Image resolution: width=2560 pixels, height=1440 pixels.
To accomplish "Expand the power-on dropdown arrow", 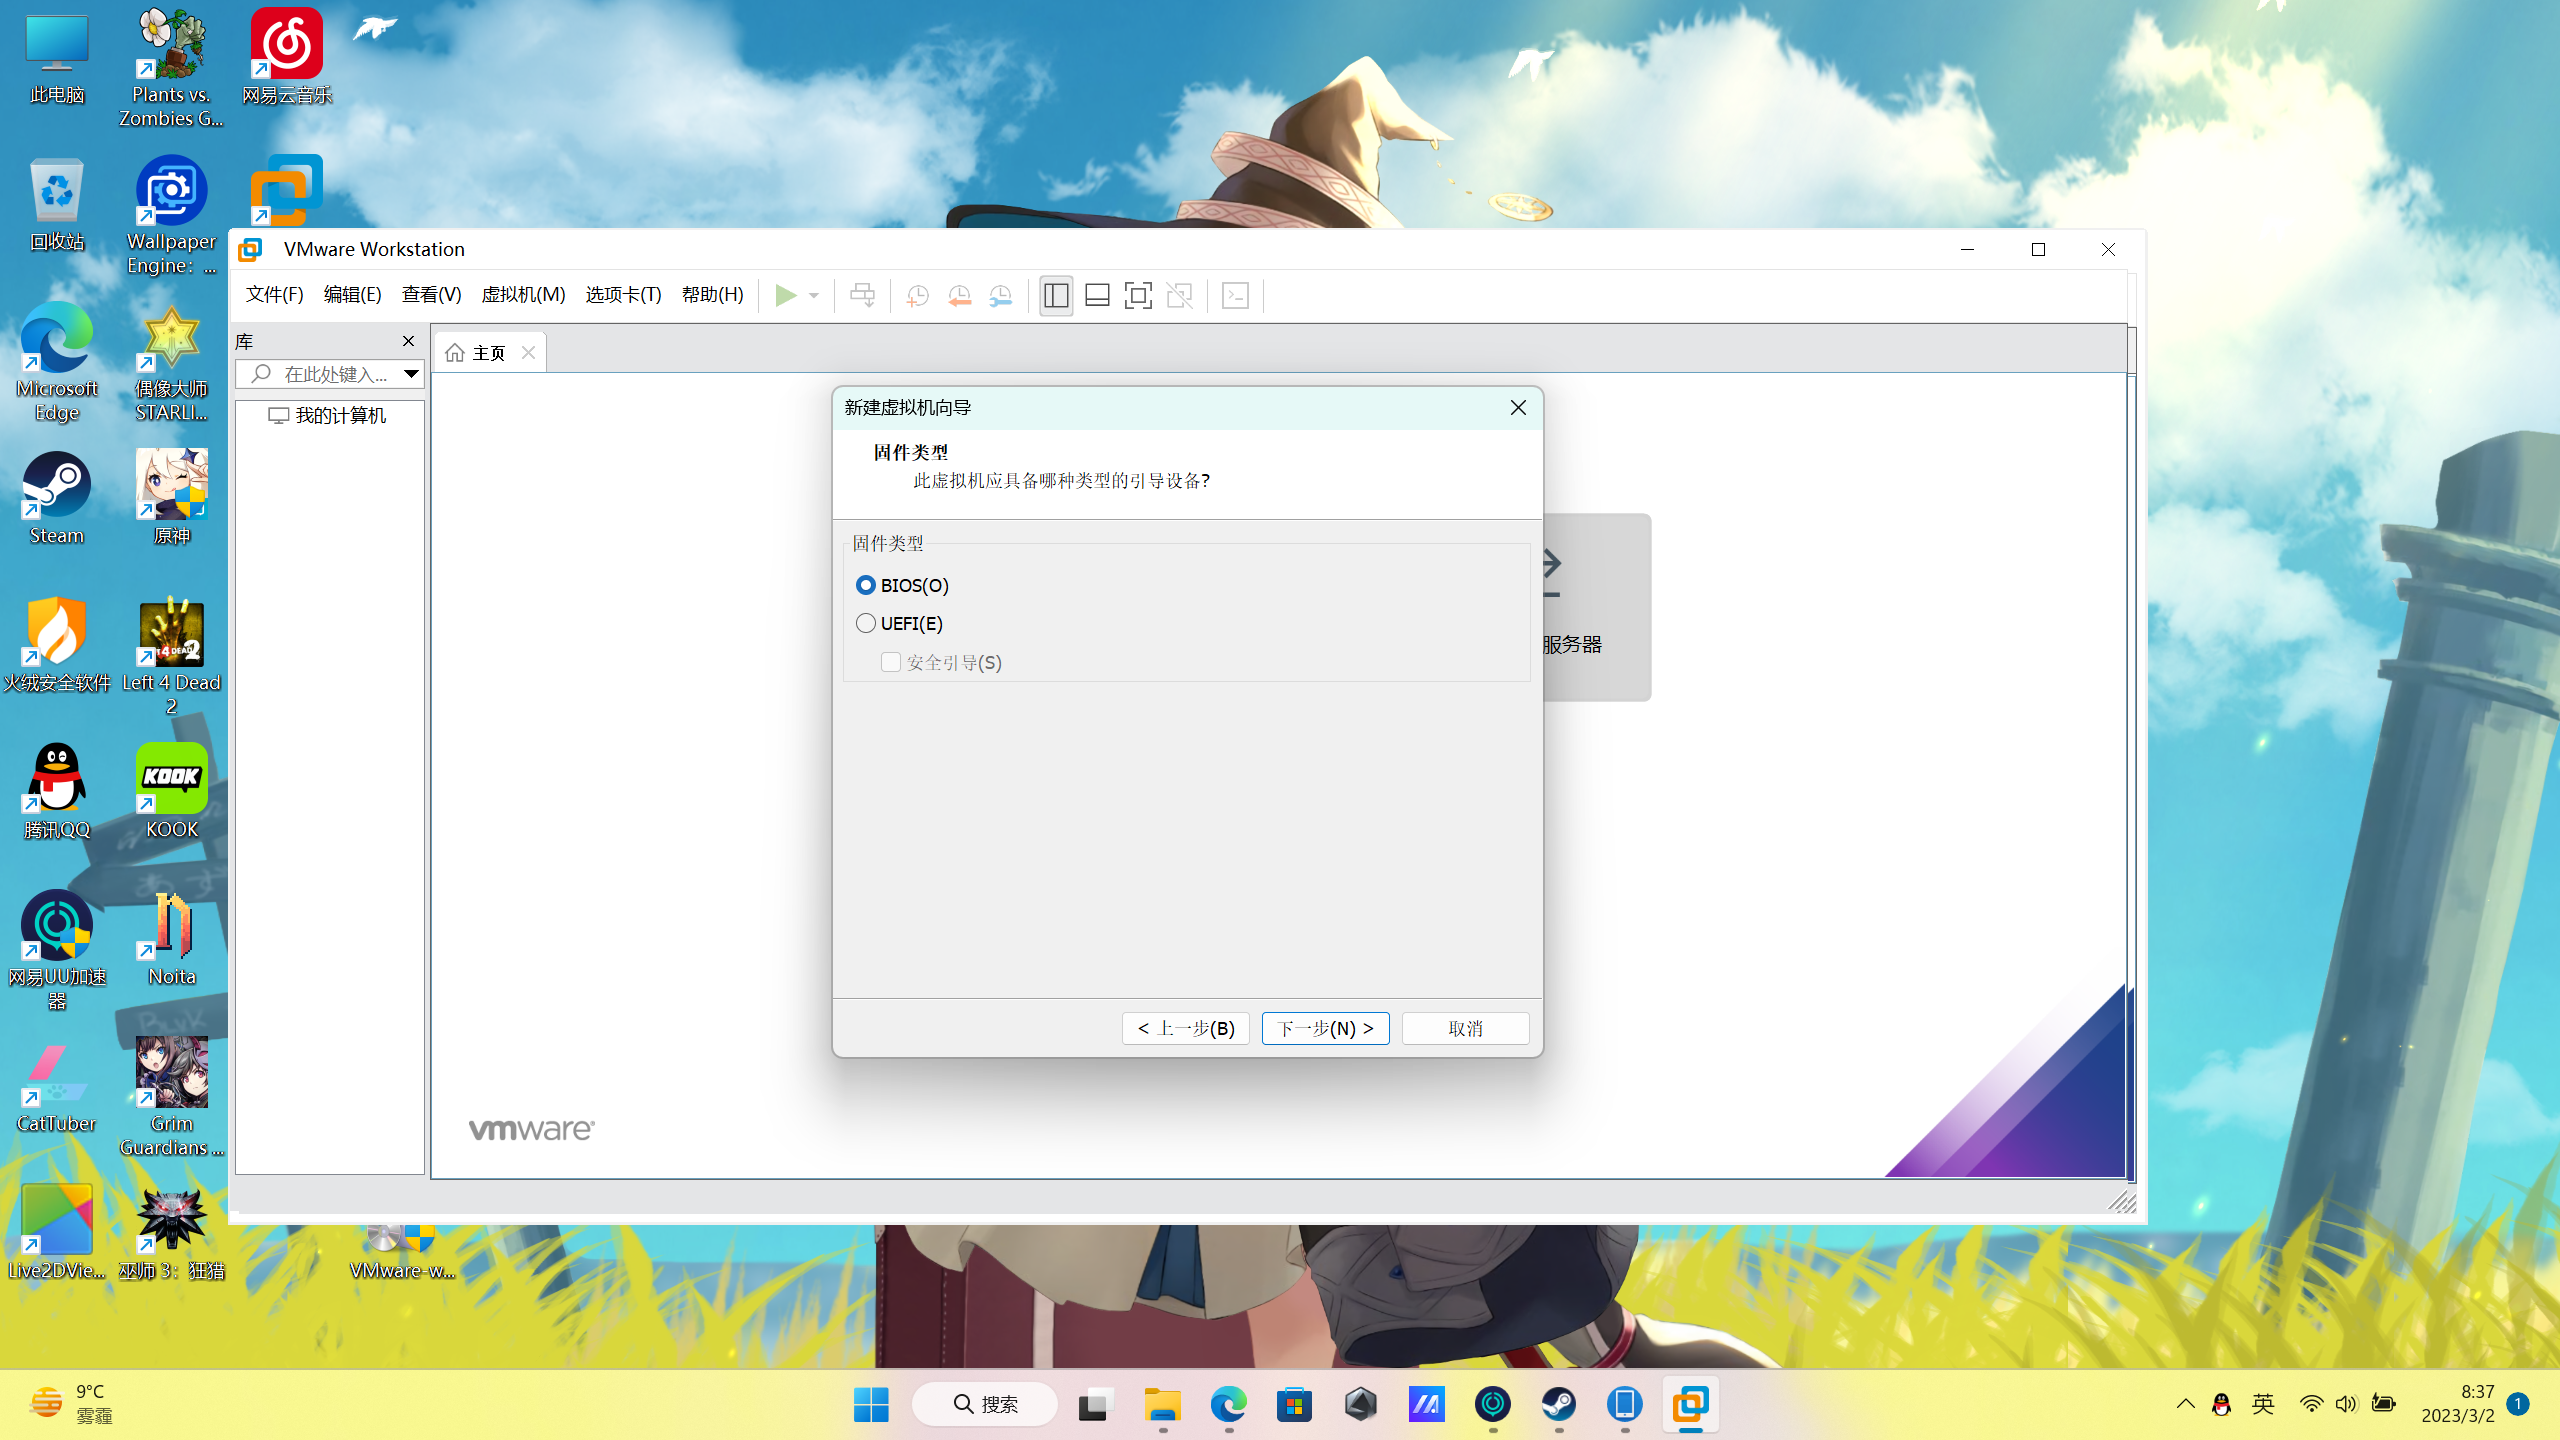I will pyautogui.click(x=814, y=295).
